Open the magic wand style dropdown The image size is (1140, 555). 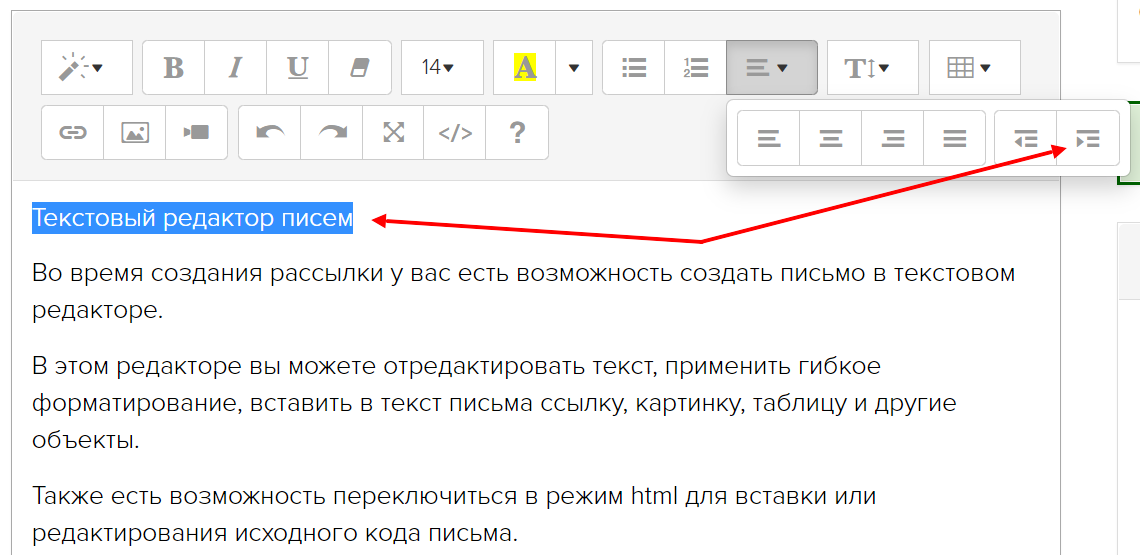(x=86, y=68)
